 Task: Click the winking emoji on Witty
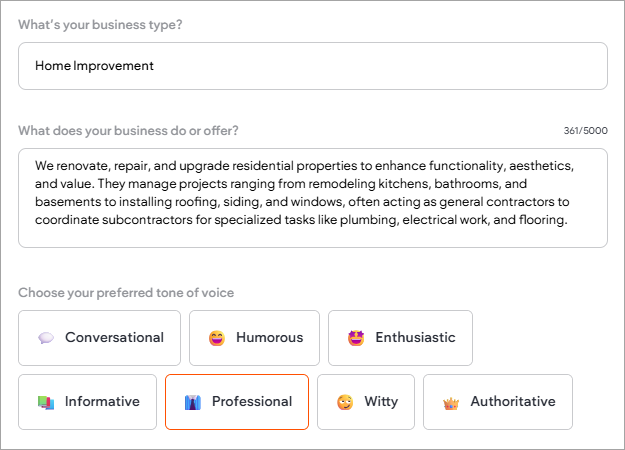point(345,402)
